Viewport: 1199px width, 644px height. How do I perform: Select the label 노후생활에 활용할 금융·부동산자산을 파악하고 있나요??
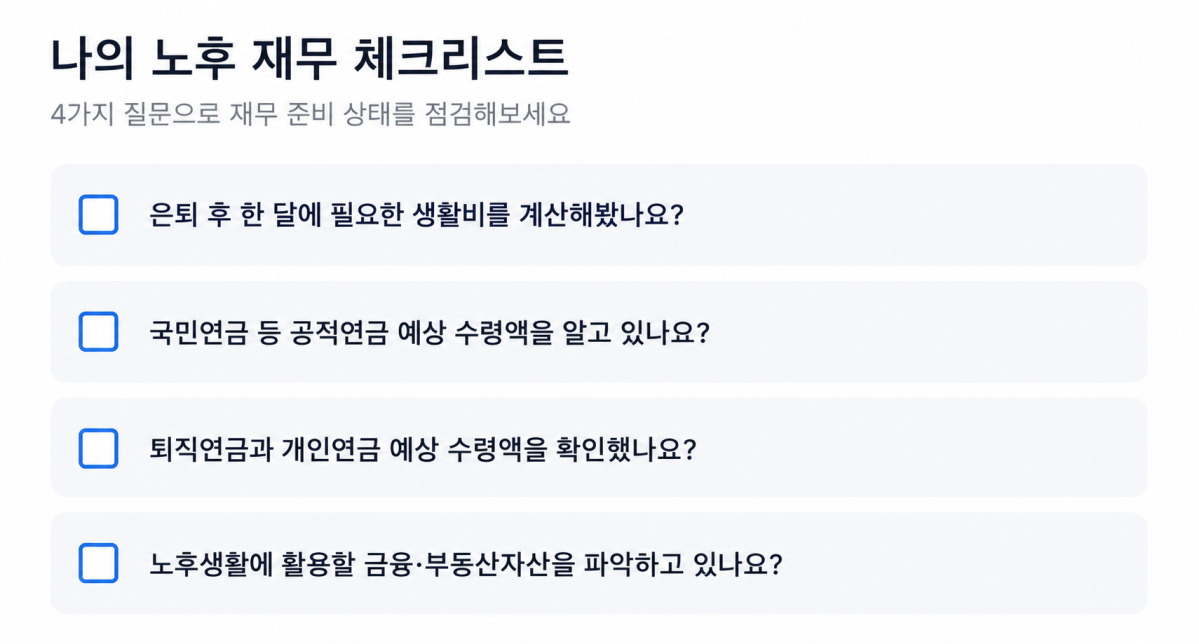(466, 564)
